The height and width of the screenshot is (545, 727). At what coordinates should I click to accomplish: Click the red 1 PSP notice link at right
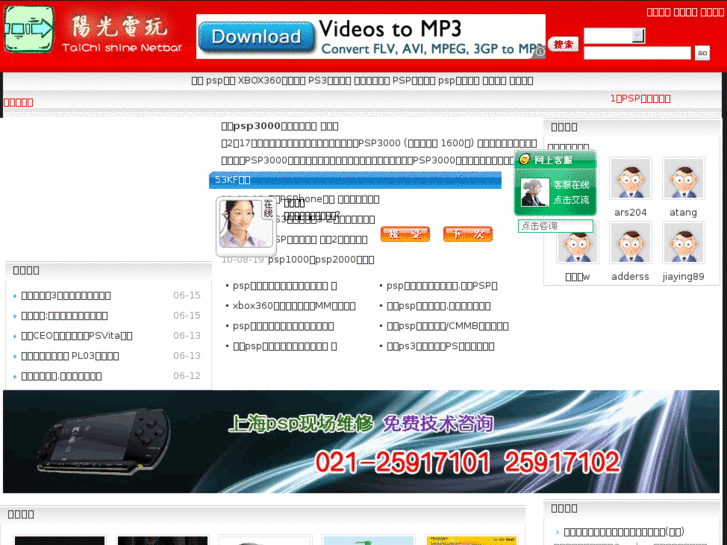tap(640, 99)
